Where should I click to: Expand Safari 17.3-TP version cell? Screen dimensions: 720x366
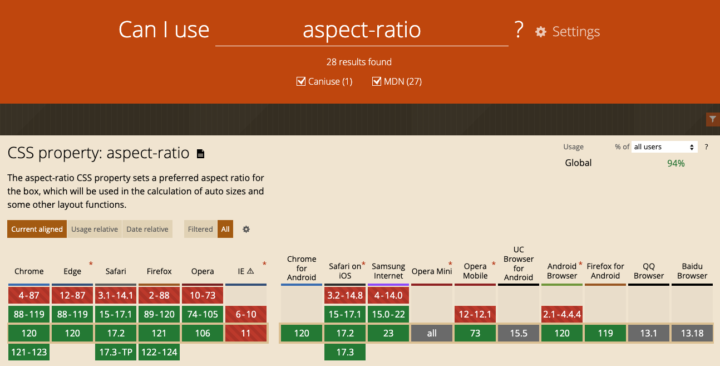(115, 352)
